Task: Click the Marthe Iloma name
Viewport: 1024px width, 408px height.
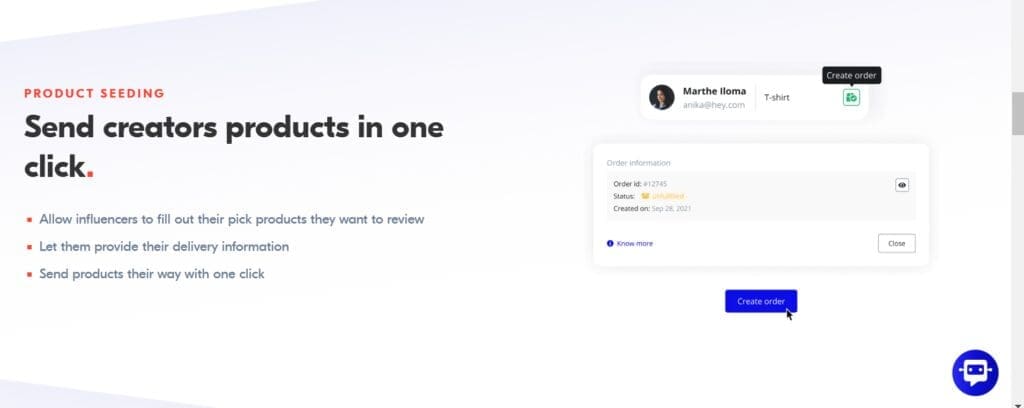Action: click(714, 91)
